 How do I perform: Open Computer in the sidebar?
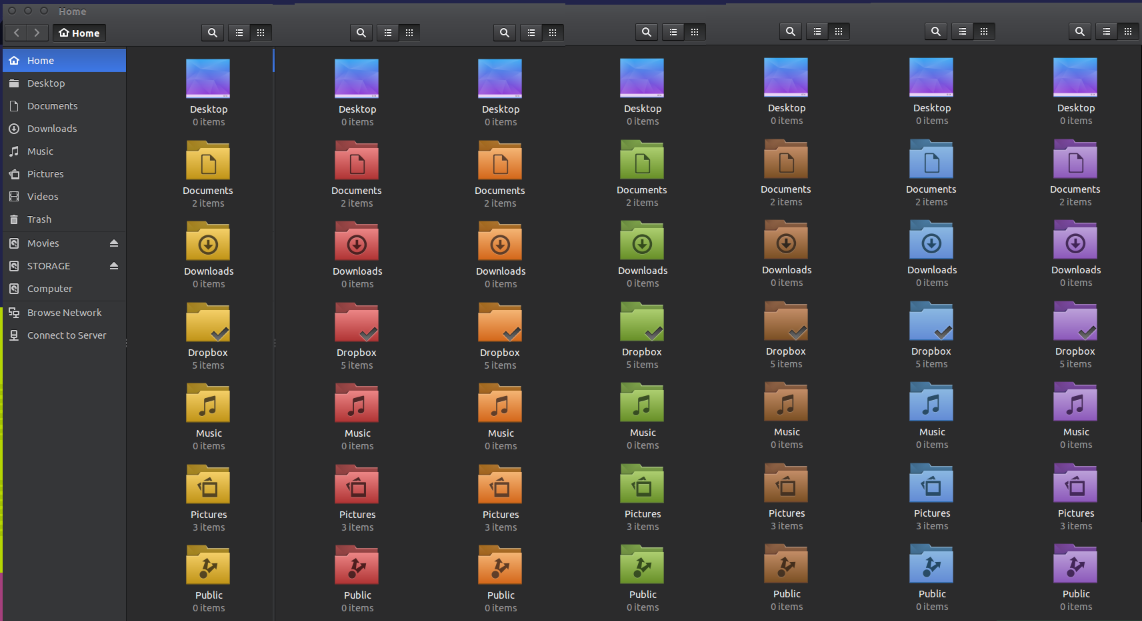64,288
